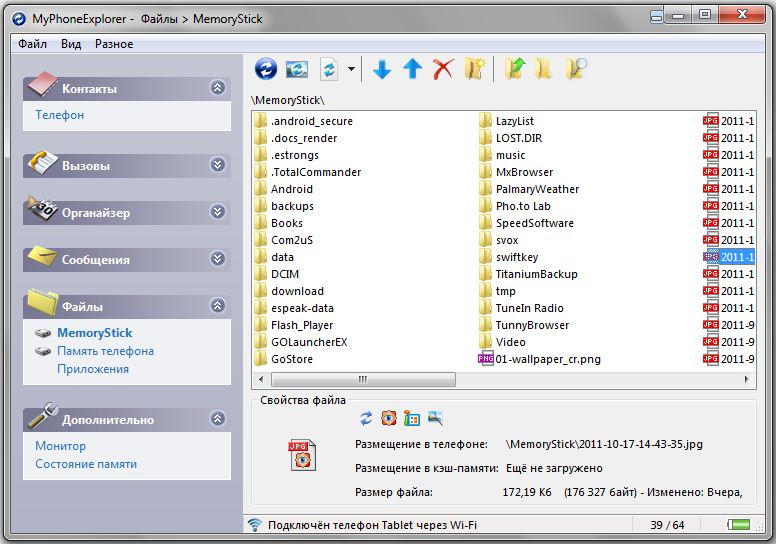Click the Память телефона drive icon

point(44,351)
